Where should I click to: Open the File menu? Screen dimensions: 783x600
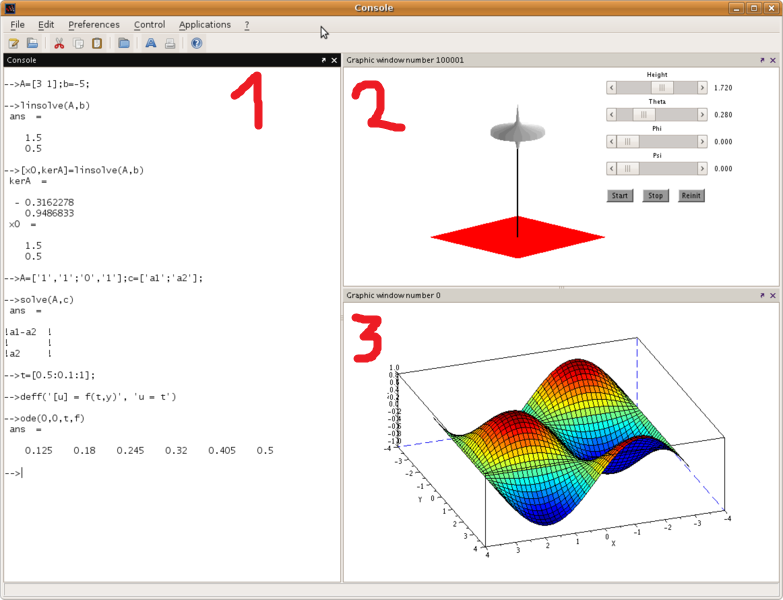18,24
